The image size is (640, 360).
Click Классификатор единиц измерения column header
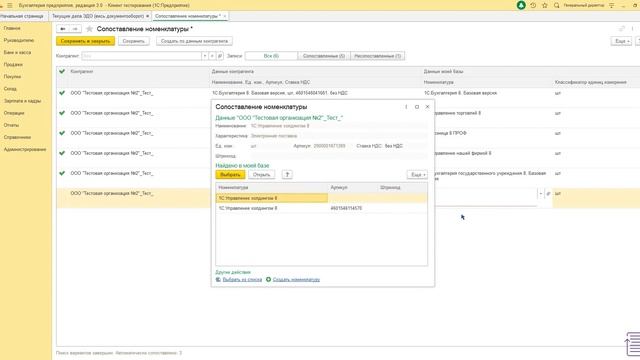pos(590,82)
